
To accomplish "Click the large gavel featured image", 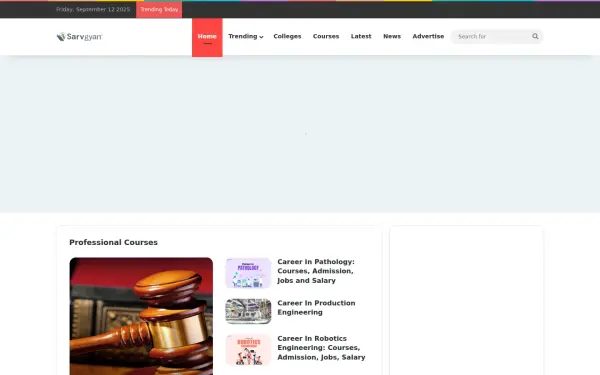I will click(x=141, y=316).
